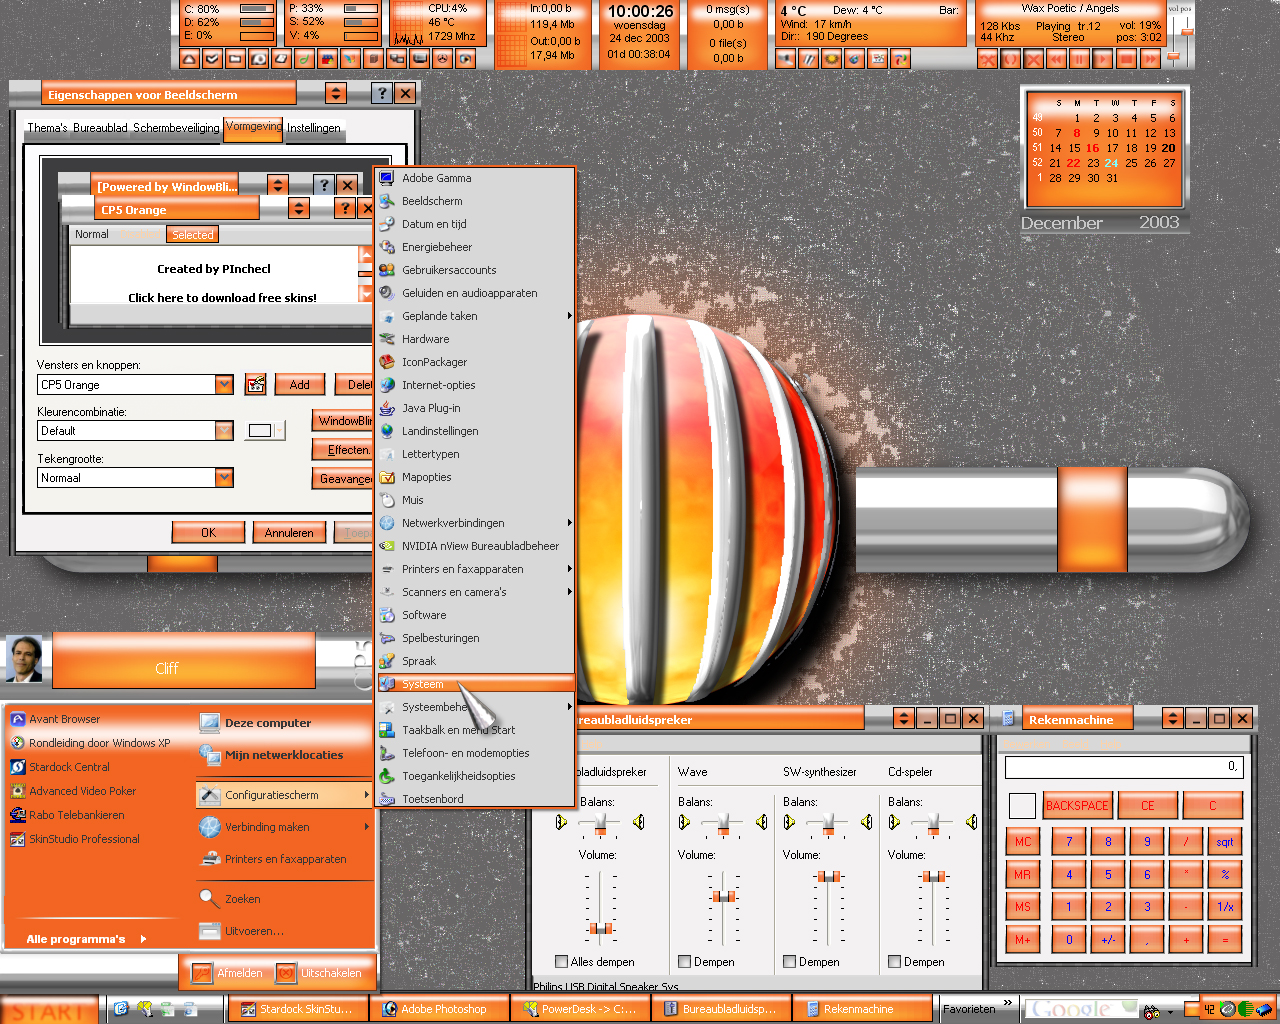
Task: Click the calculator MC memory key
Action: [1023, 842]
